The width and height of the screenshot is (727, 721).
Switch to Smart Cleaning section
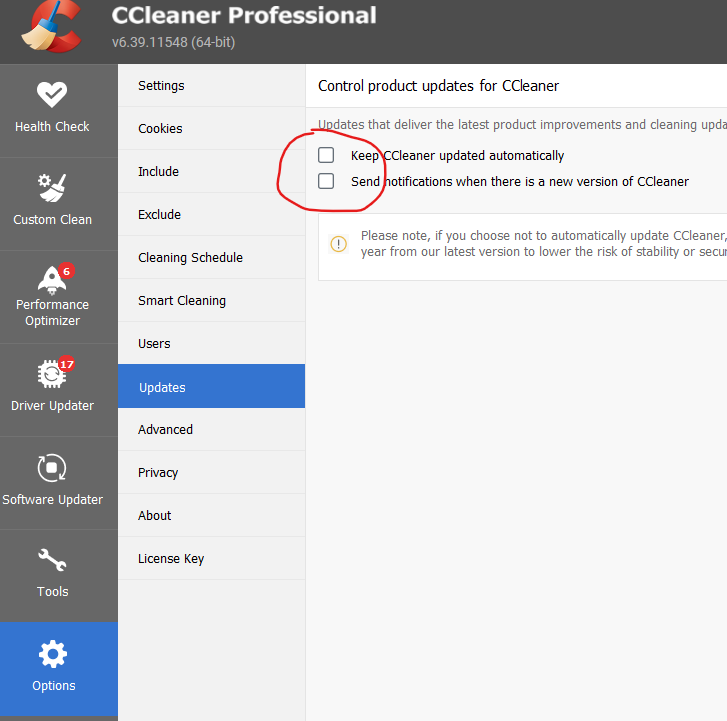pyautogui.click(x=181, y=301)
